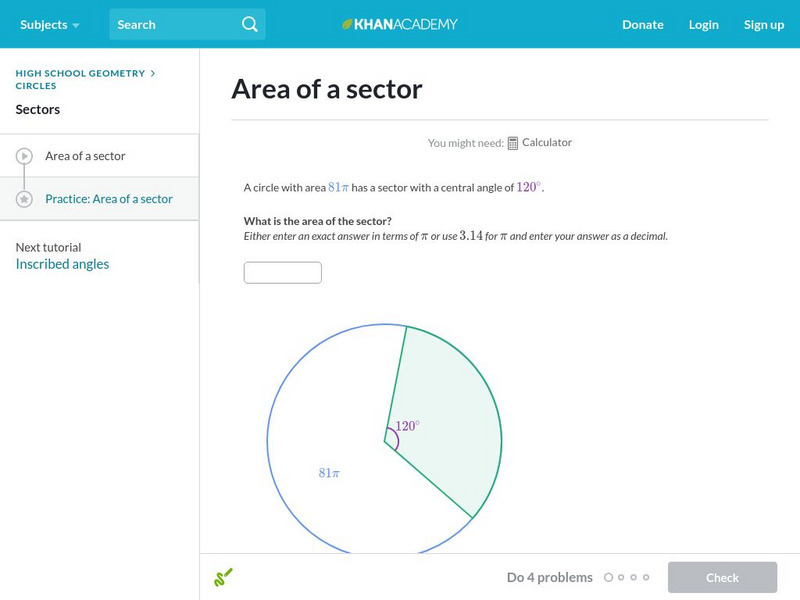Expand the Subjects dropdown
Screen dimensions: 800x600
pyautogui.click(x=49, y=24)
